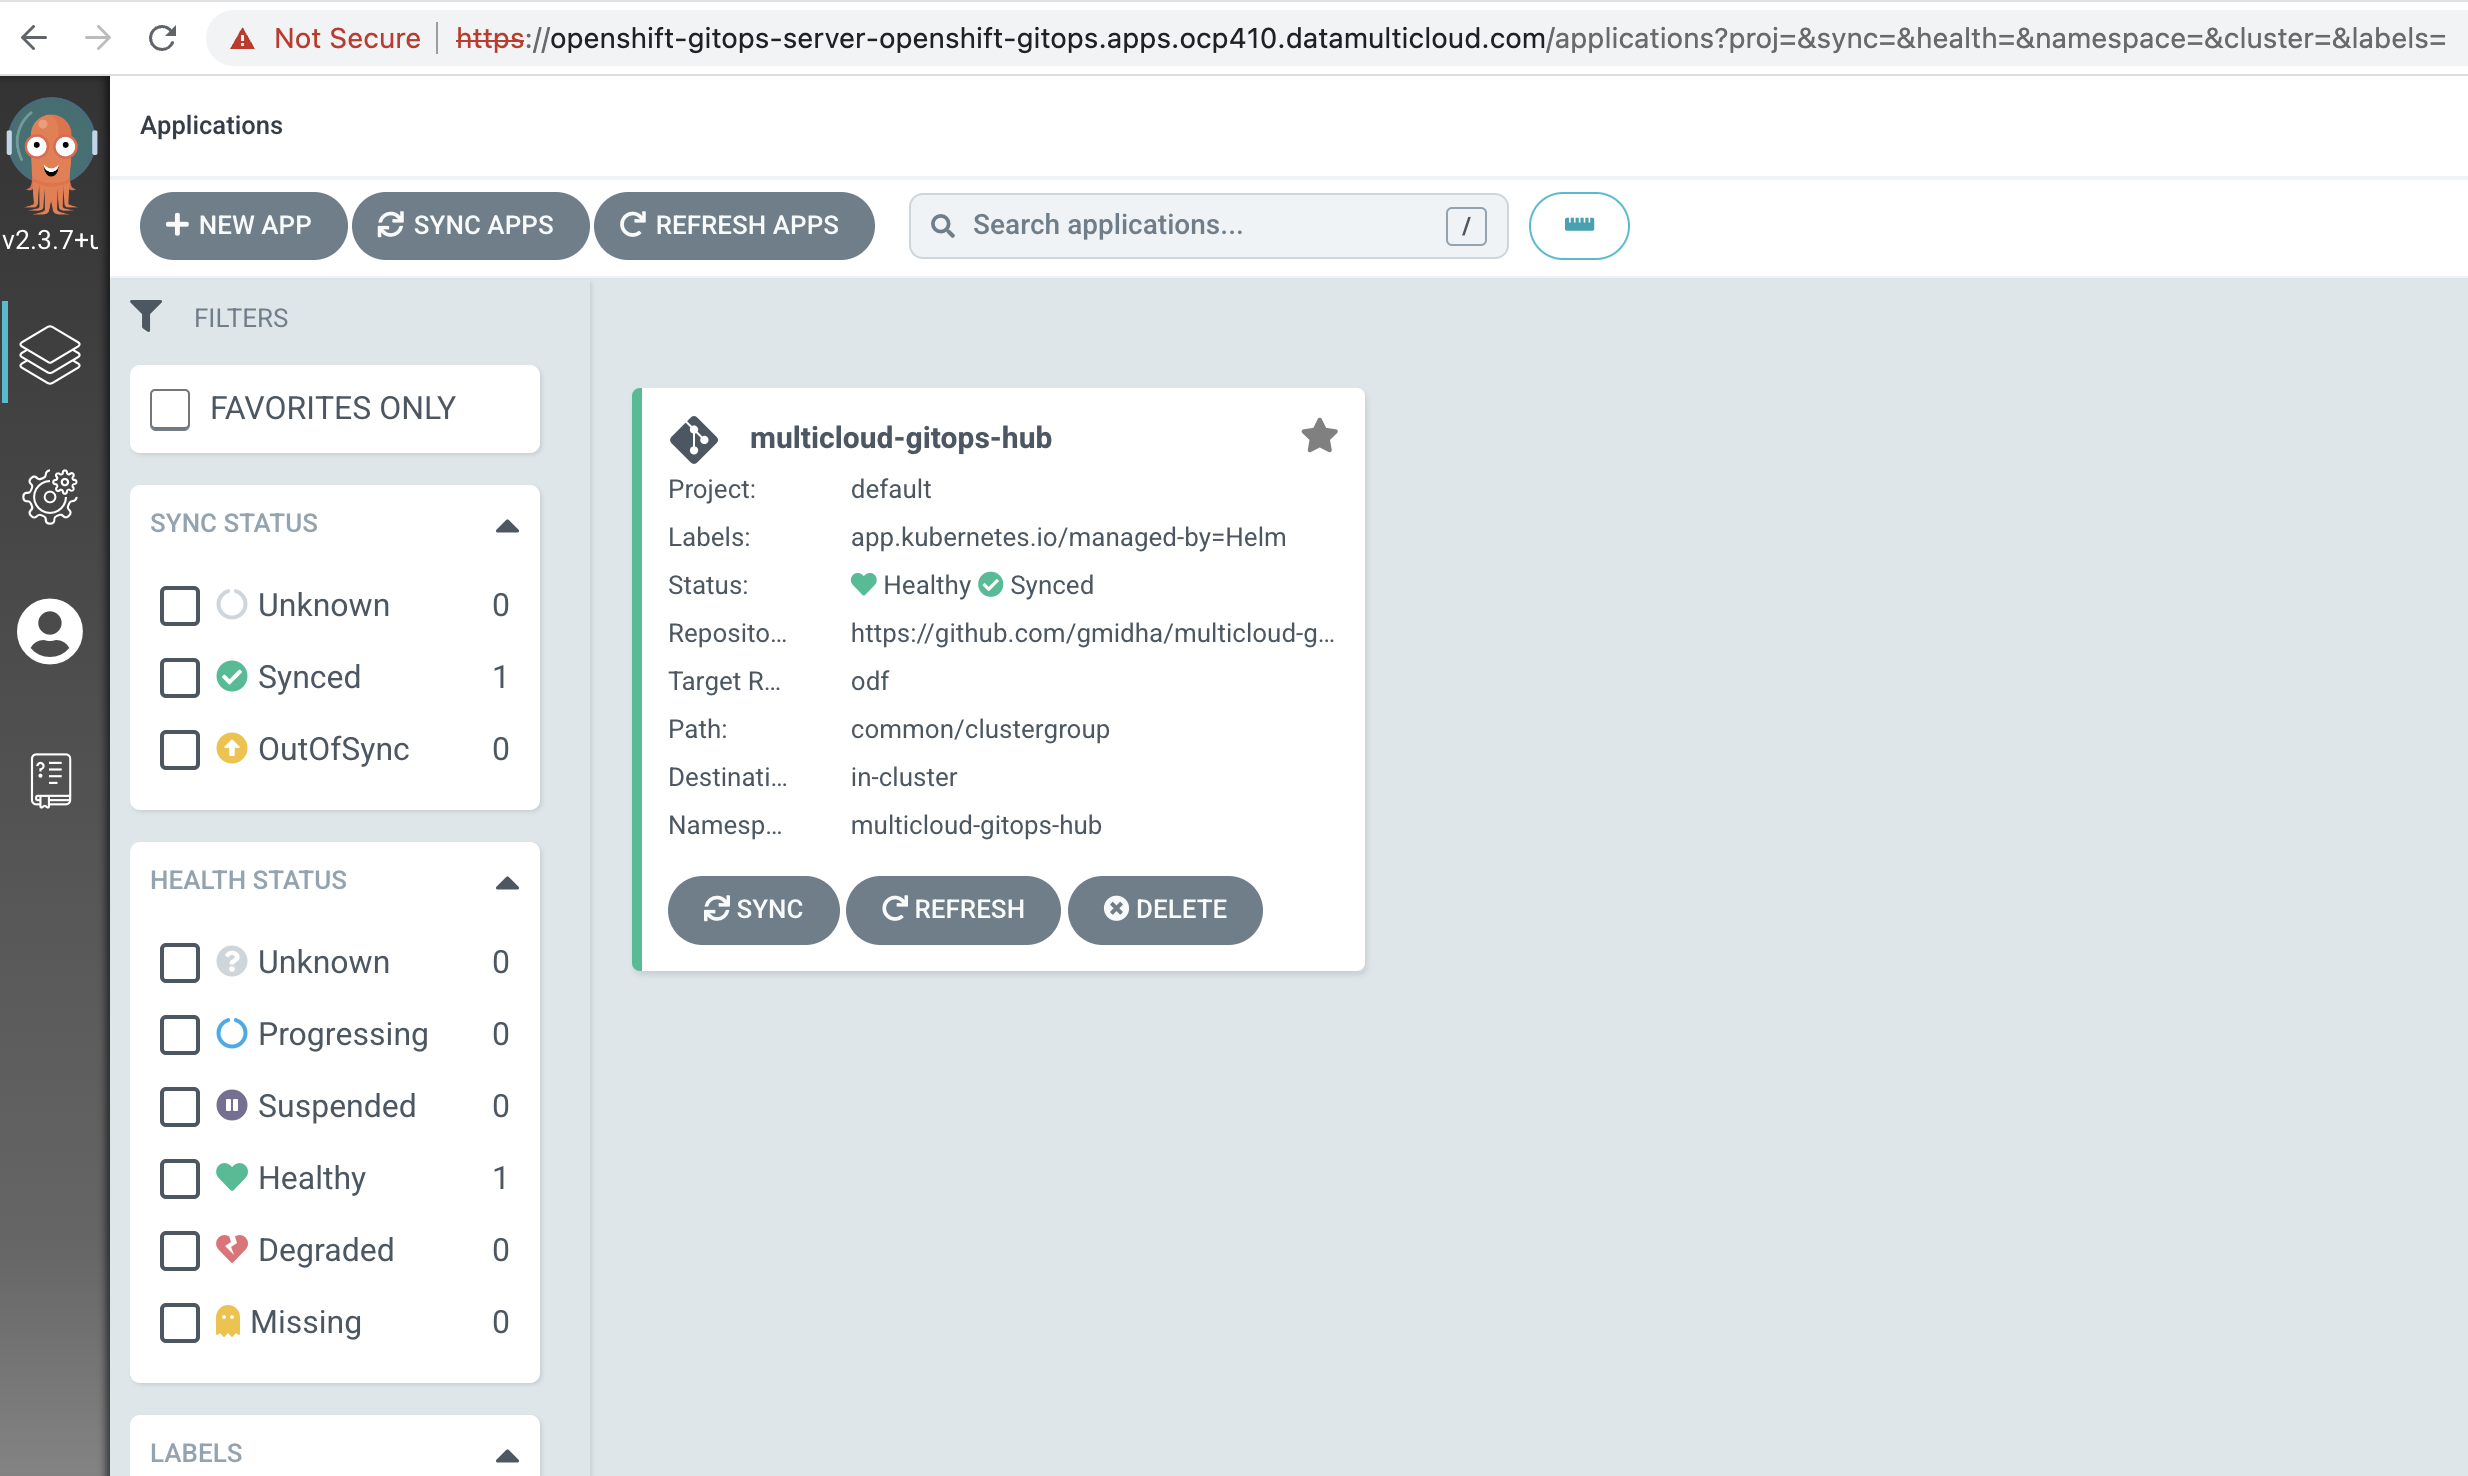2468x1476 pixels.
Task: Click the green Healthy heart icon in card status
Action: [863, 584]
